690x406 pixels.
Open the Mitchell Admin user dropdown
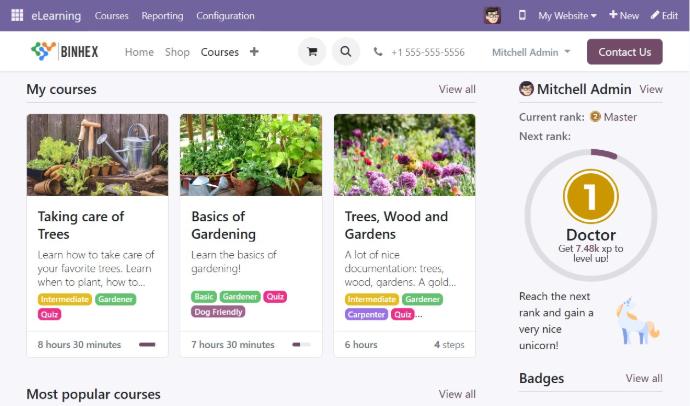pyautogui.click(x=531, y=52)
